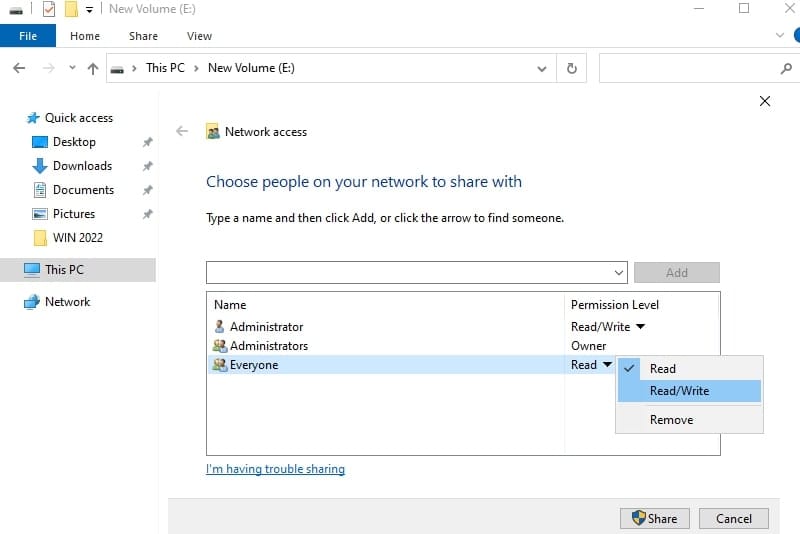Select the Everyone group row
The width and height of the screenshot is (800, 534).
click(x=386, y=365)
